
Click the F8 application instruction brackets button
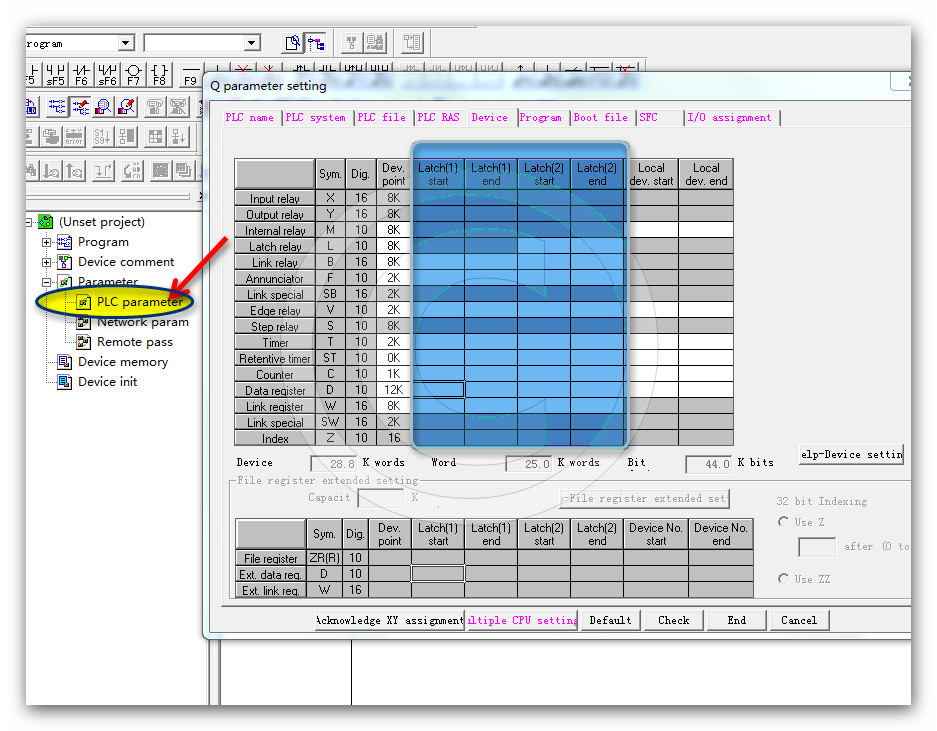(x=159, y=75)
